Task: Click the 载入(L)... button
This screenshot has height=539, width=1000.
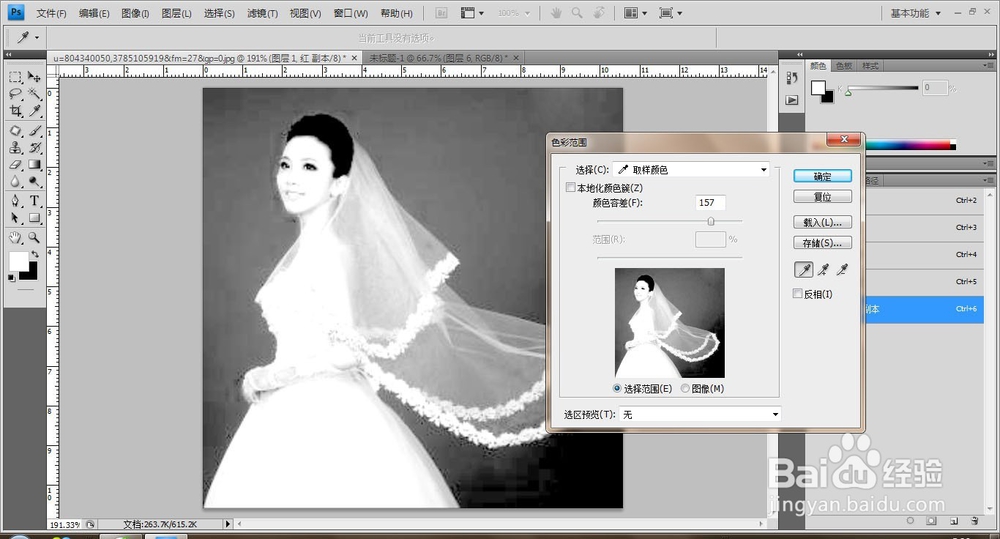Action: [822, 223]
